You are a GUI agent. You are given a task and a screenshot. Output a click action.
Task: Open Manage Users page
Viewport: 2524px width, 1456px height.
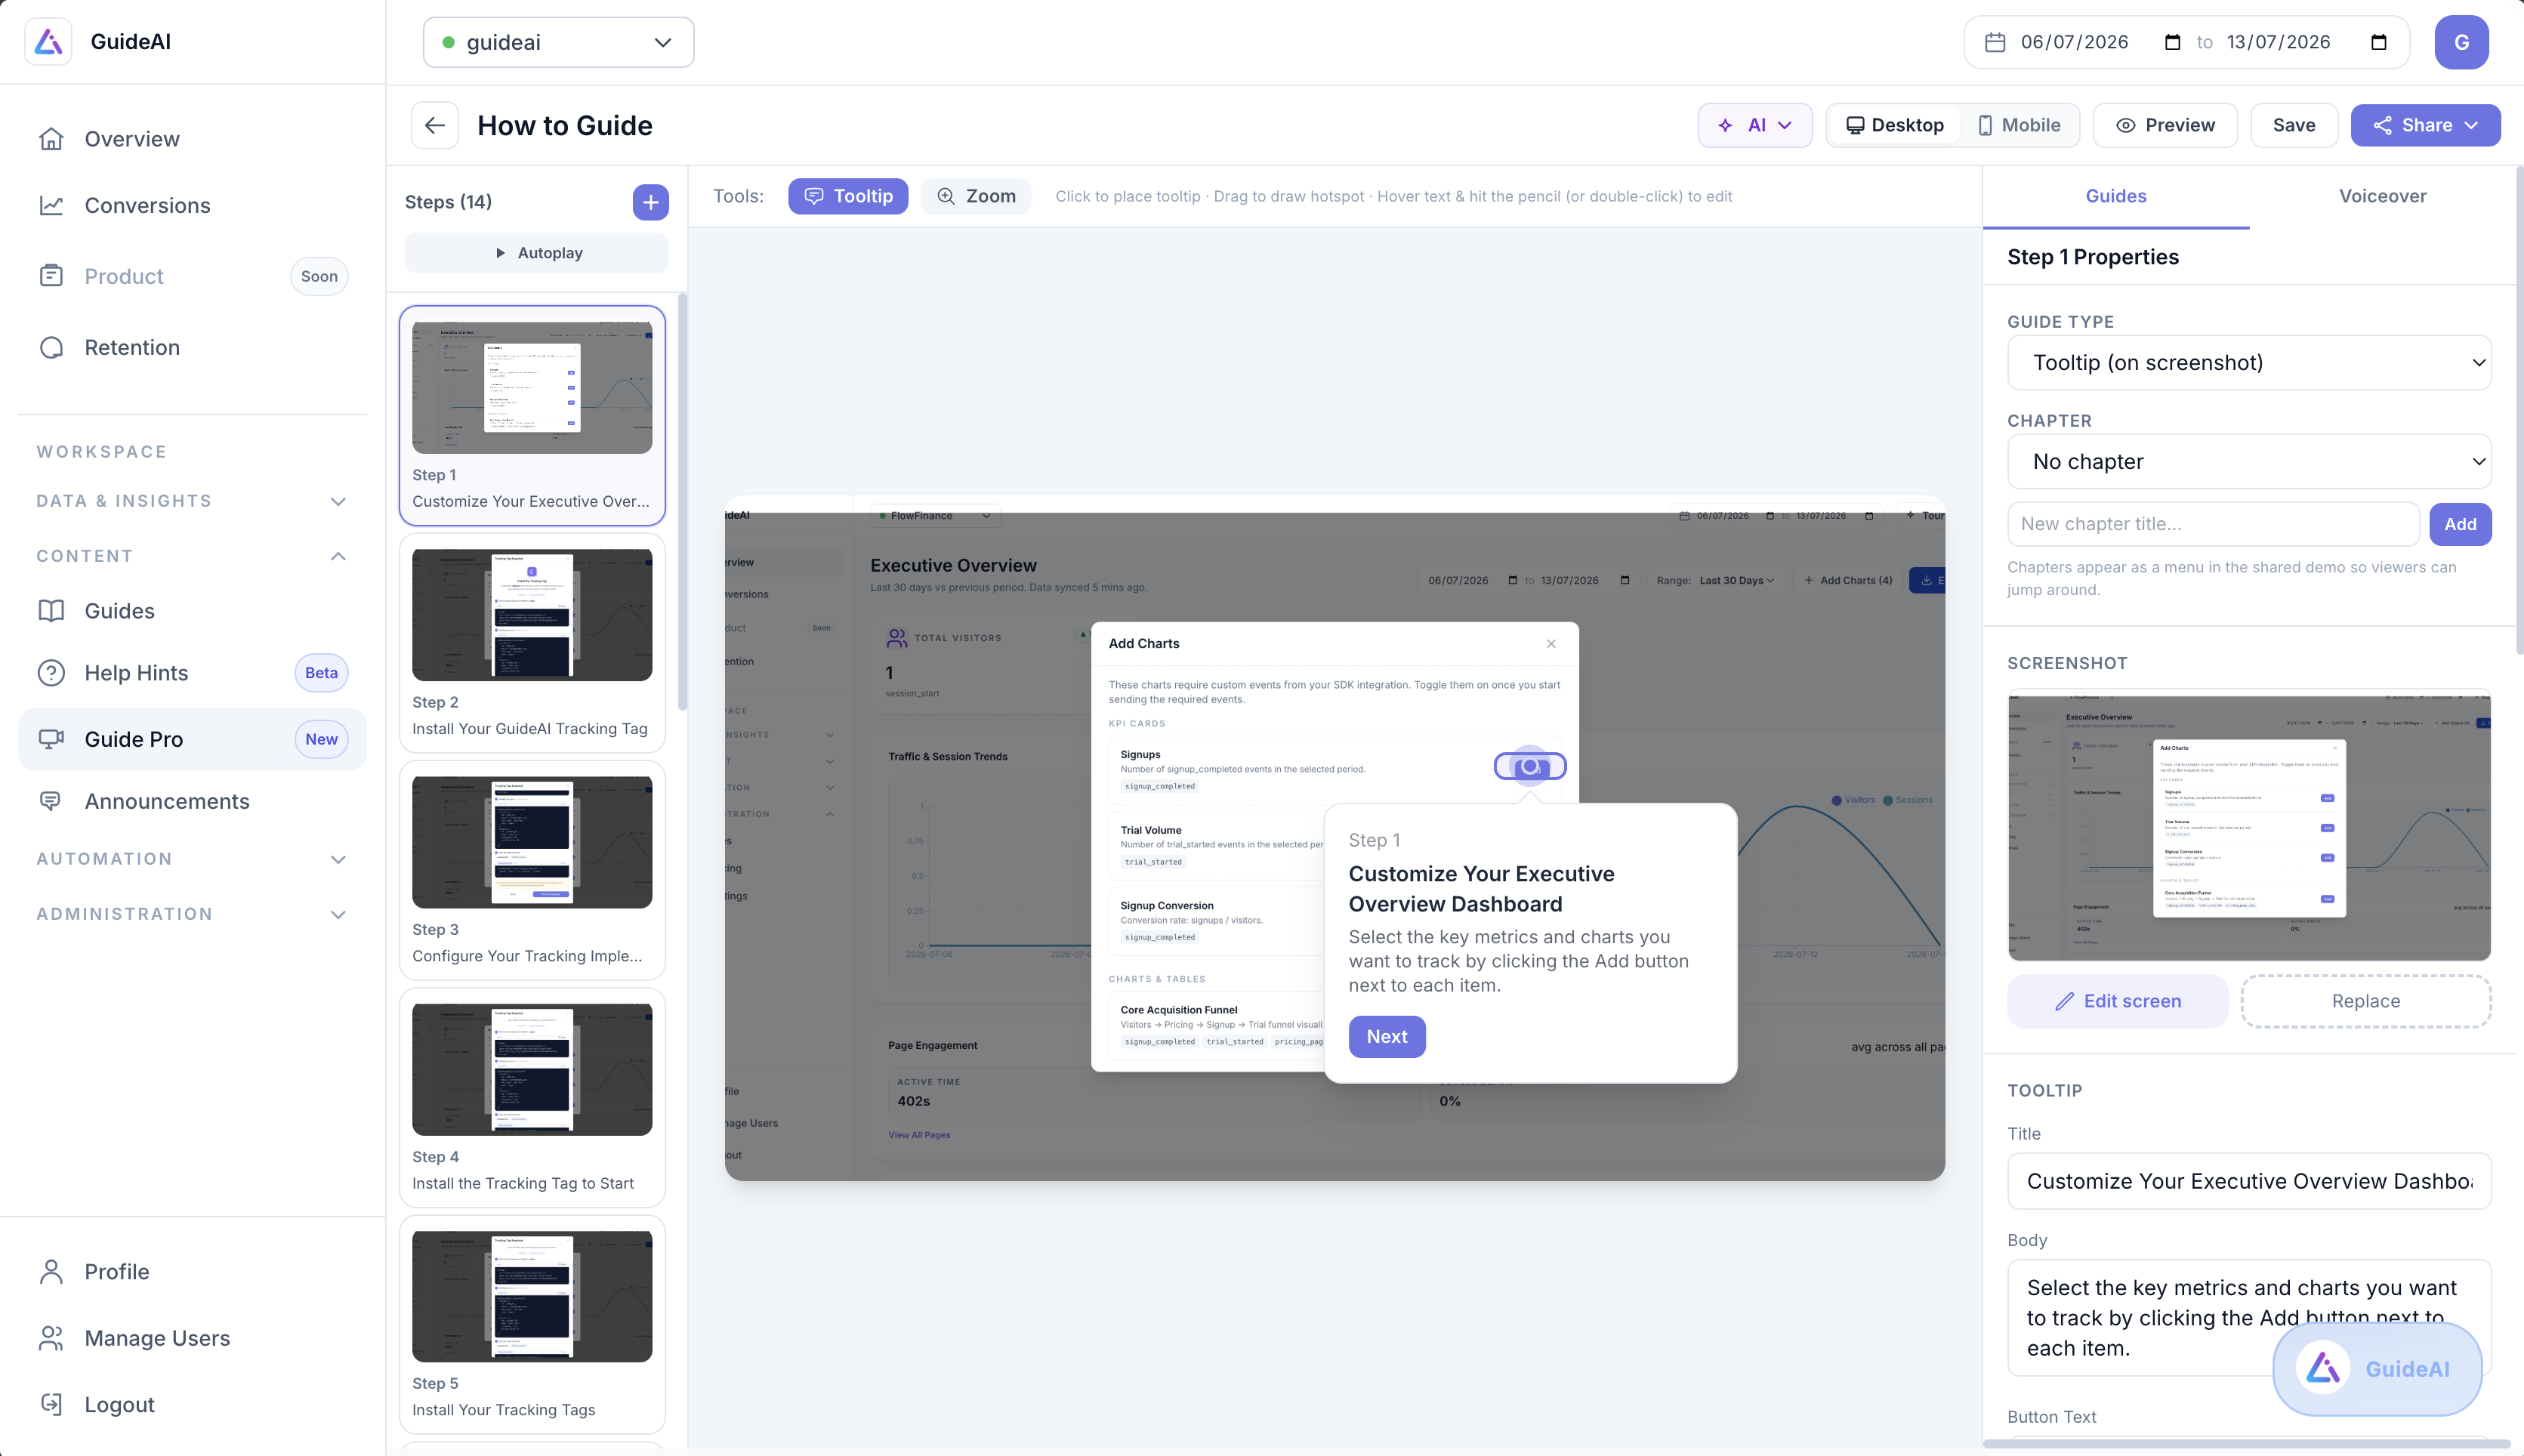tap(192, 1338)
